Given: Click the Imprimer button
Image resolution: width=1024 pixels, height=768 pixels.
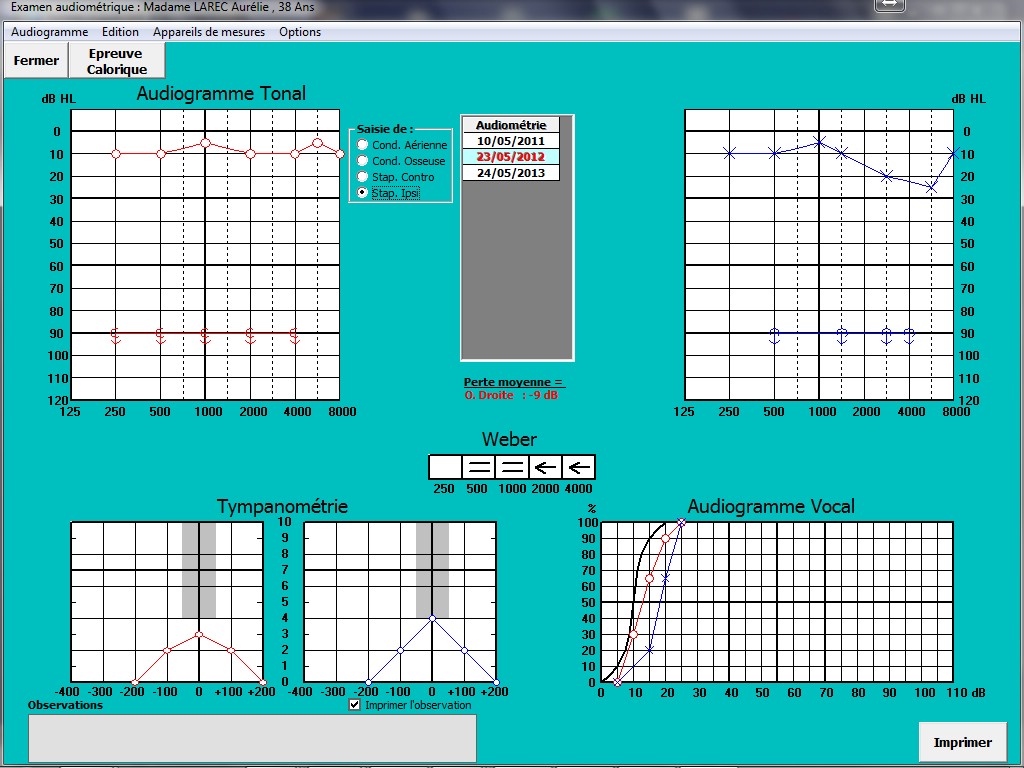Looking at the screenshot, I should pos(962,742).
